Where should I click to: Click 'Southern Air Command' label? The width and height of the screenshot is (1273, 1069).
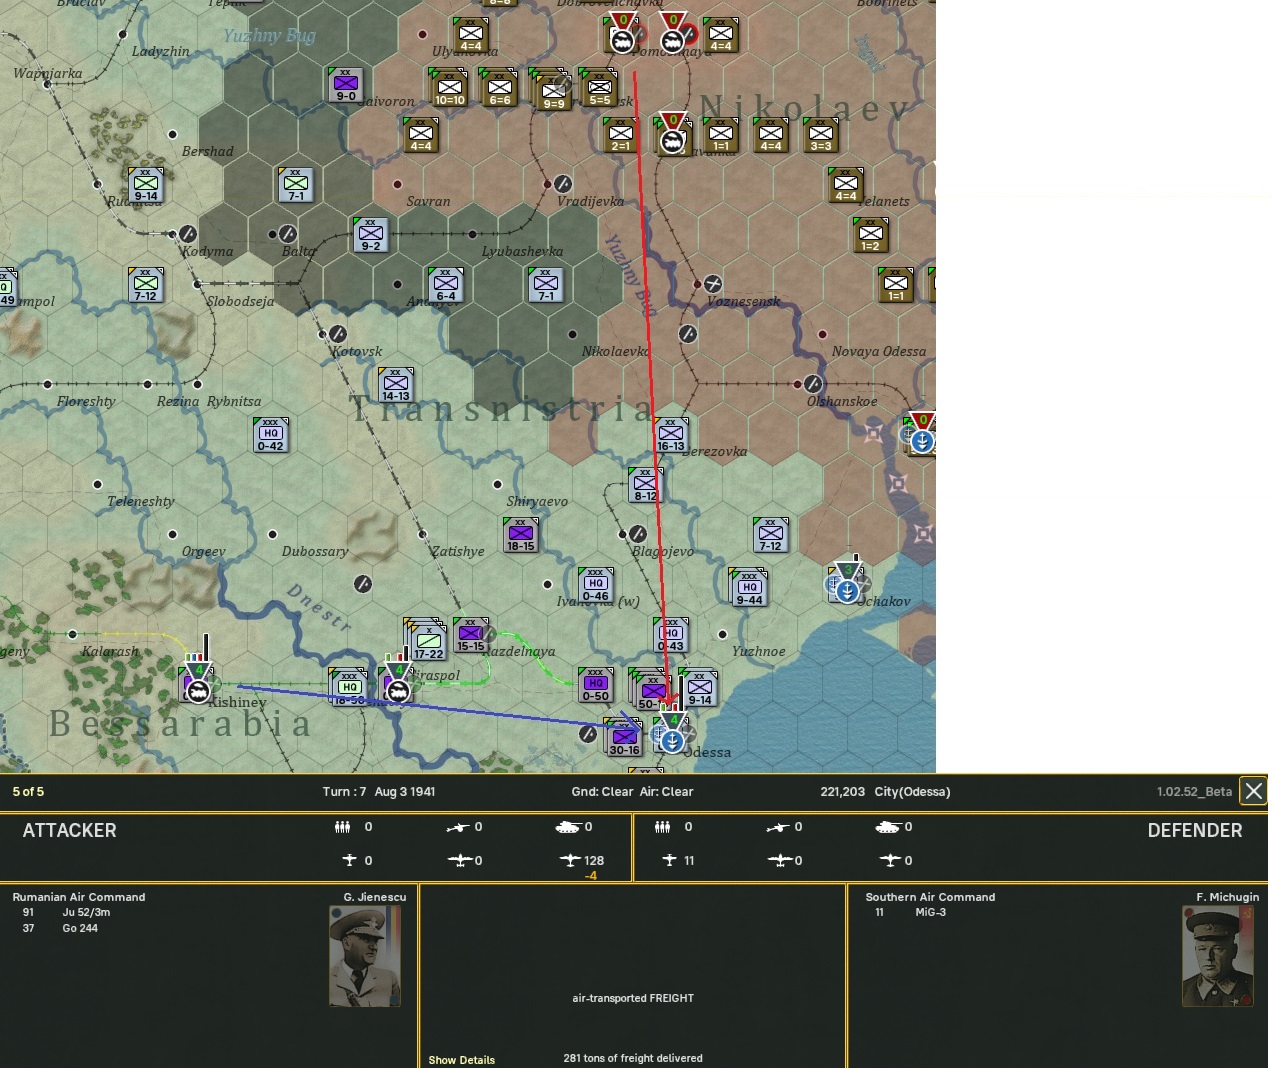coord(930,897)
